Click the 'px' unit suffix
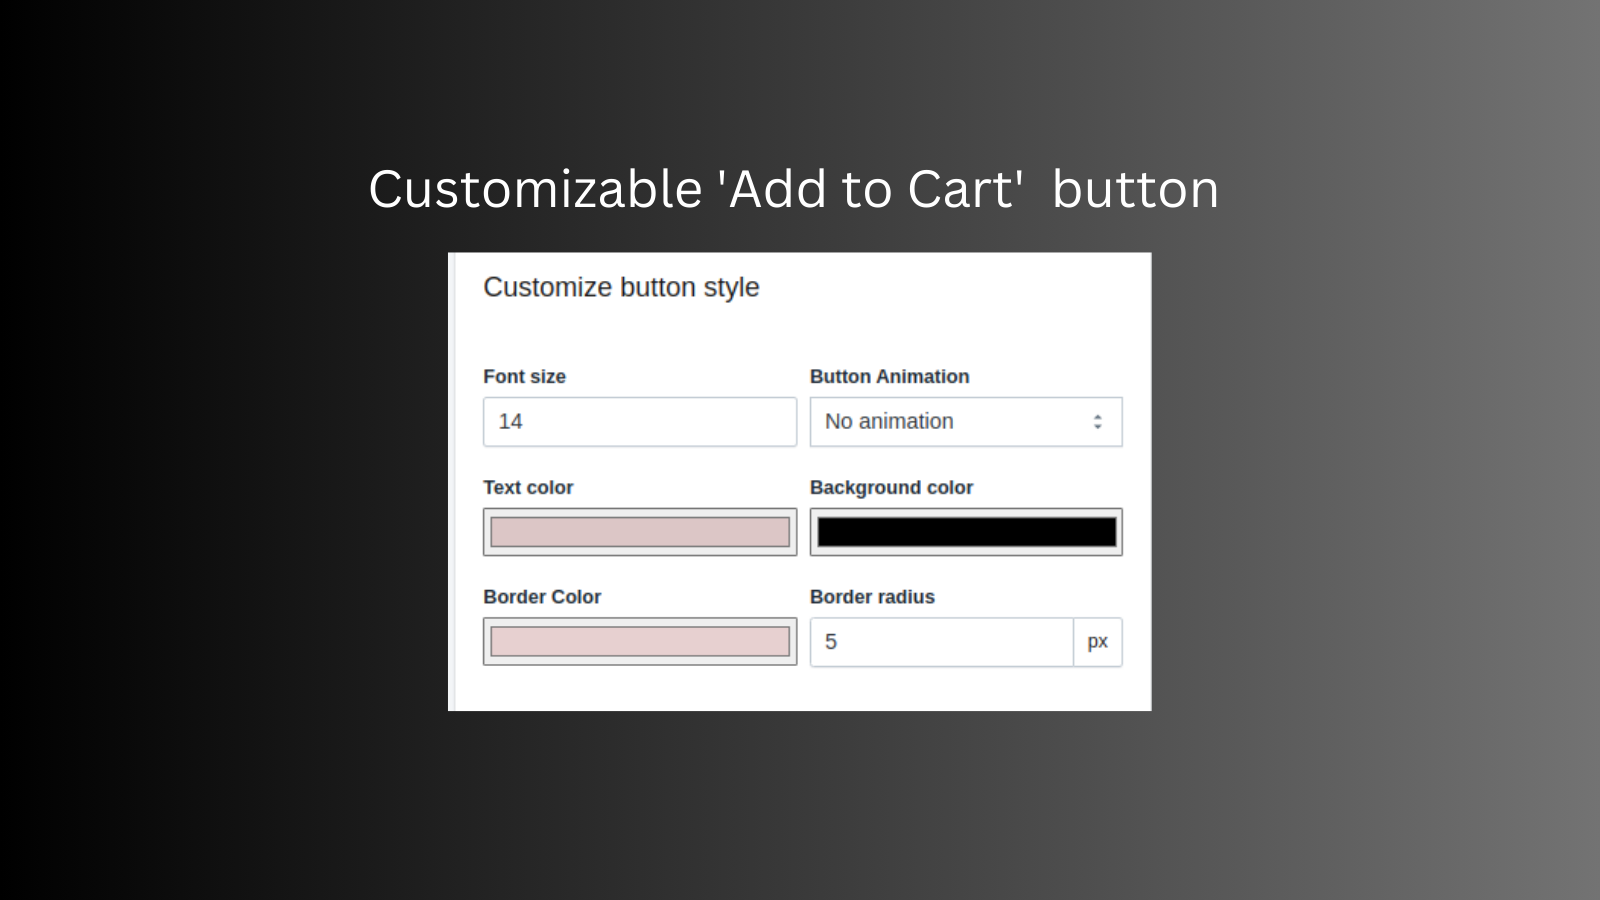This screenshot has width=1600, height=900. tap(1098, 642)
